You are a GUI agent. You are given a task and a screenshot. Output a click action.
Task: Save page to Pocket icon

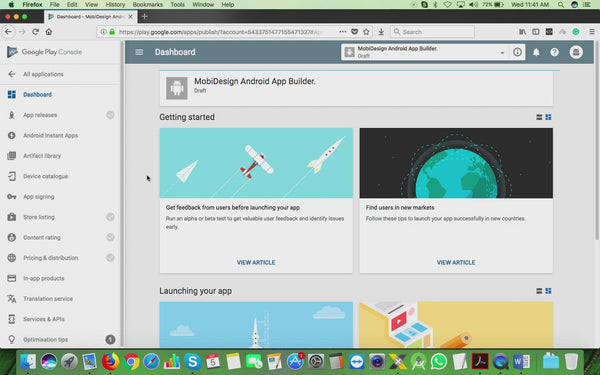355,32
